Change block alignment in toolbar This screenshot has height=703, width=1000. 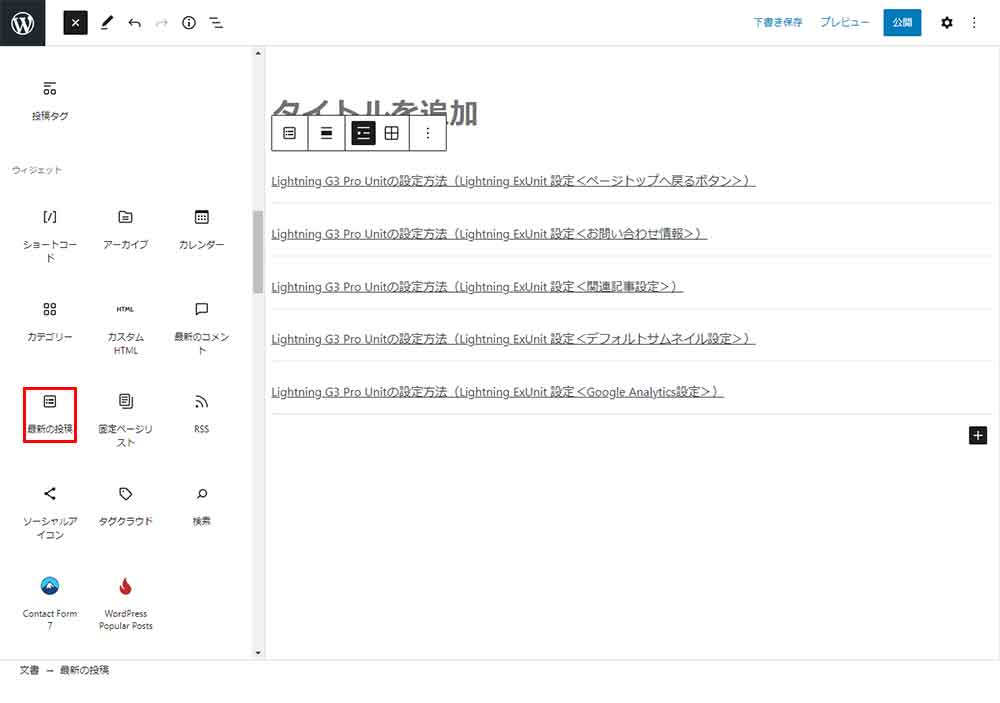coord(326,133)
